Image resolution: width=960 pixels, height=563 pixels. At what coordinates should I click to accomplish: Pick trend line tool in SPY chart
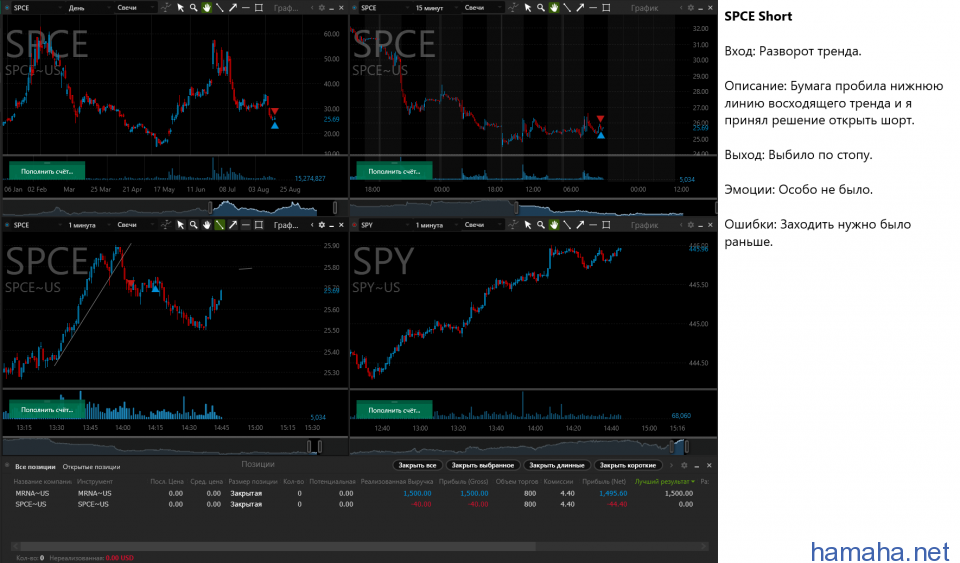[x=567, y=225]
